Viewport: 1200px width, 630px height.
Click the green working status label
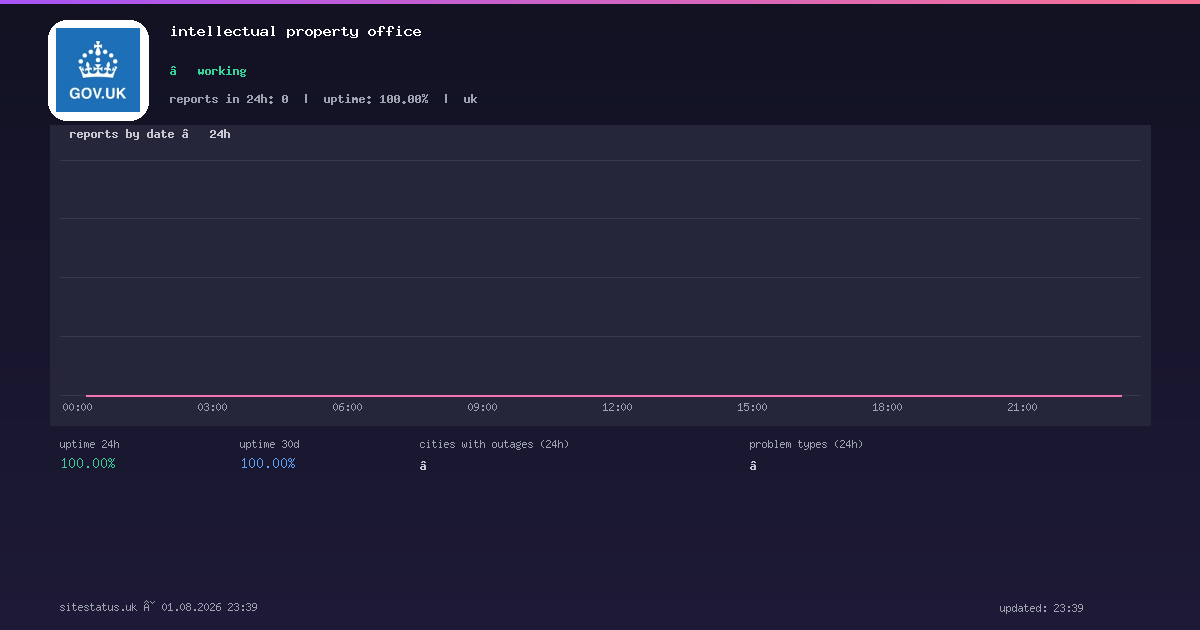pyautogui.click(x=221, y=71)
